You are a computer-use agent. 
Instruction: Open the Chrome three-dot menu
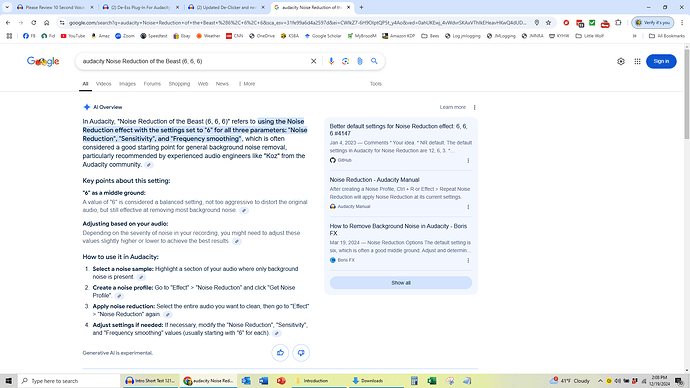pyautogui.click(x=682, y=22)
